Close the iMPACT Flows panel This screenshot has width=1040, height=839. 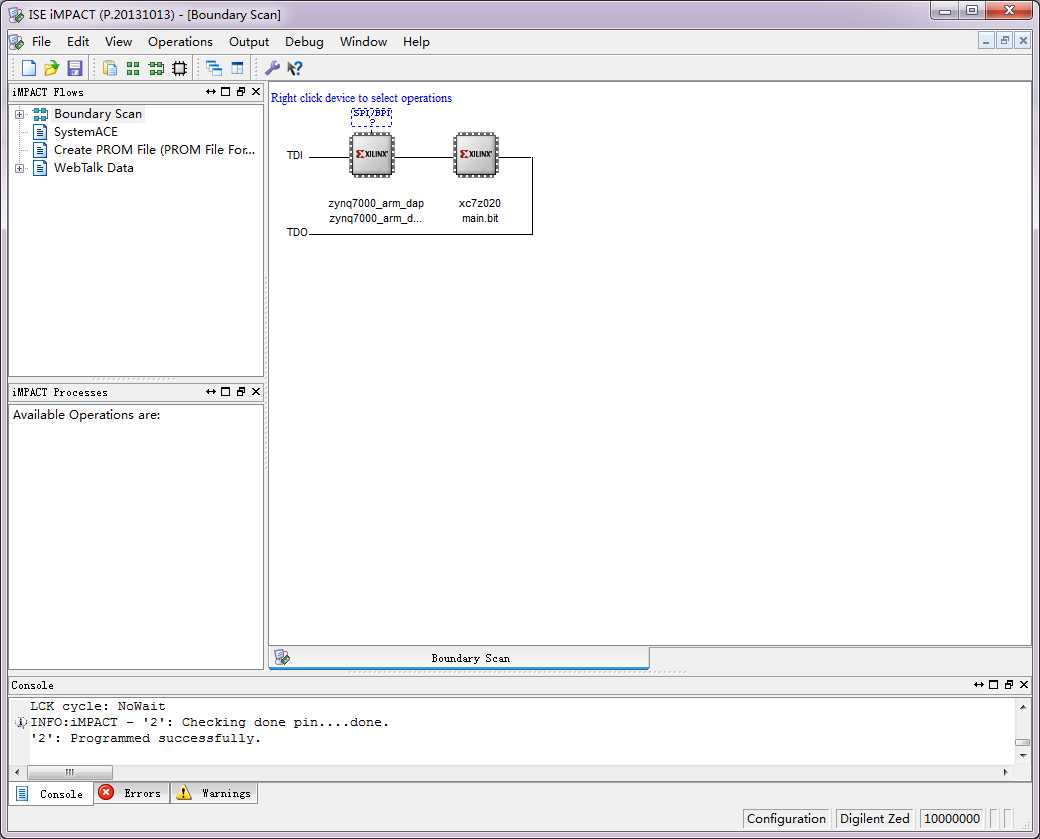click(256, 92)
